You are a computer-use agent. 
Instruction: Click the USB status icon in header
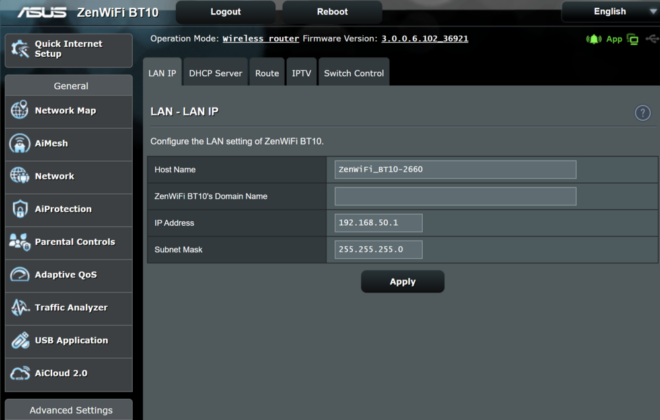point(652,39)
